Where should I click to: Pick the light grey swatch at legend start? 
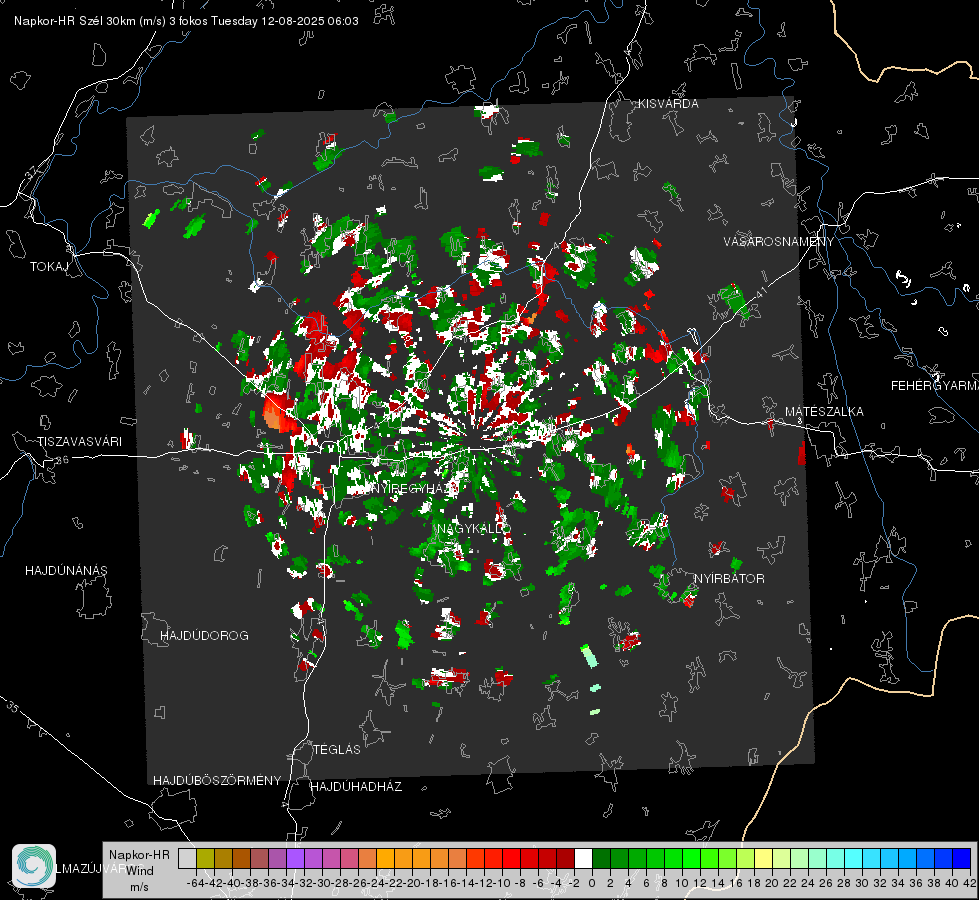187,858
